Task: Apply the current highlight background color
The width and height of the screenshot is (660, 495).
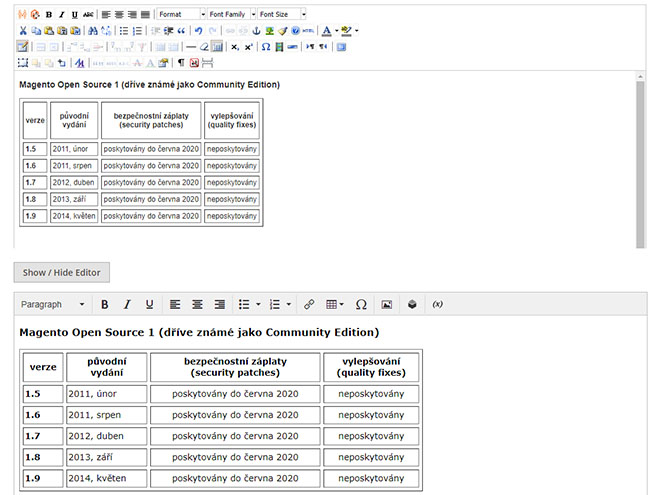Action: click(346, 31)
